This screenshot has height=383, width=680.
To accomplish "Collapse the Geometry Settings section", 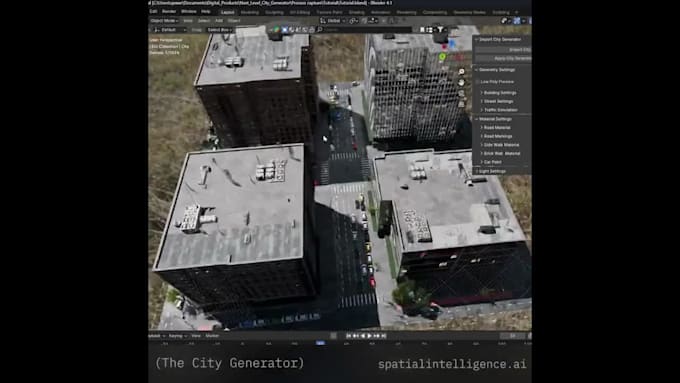I will pyautogui.click(x=477, y=70).
